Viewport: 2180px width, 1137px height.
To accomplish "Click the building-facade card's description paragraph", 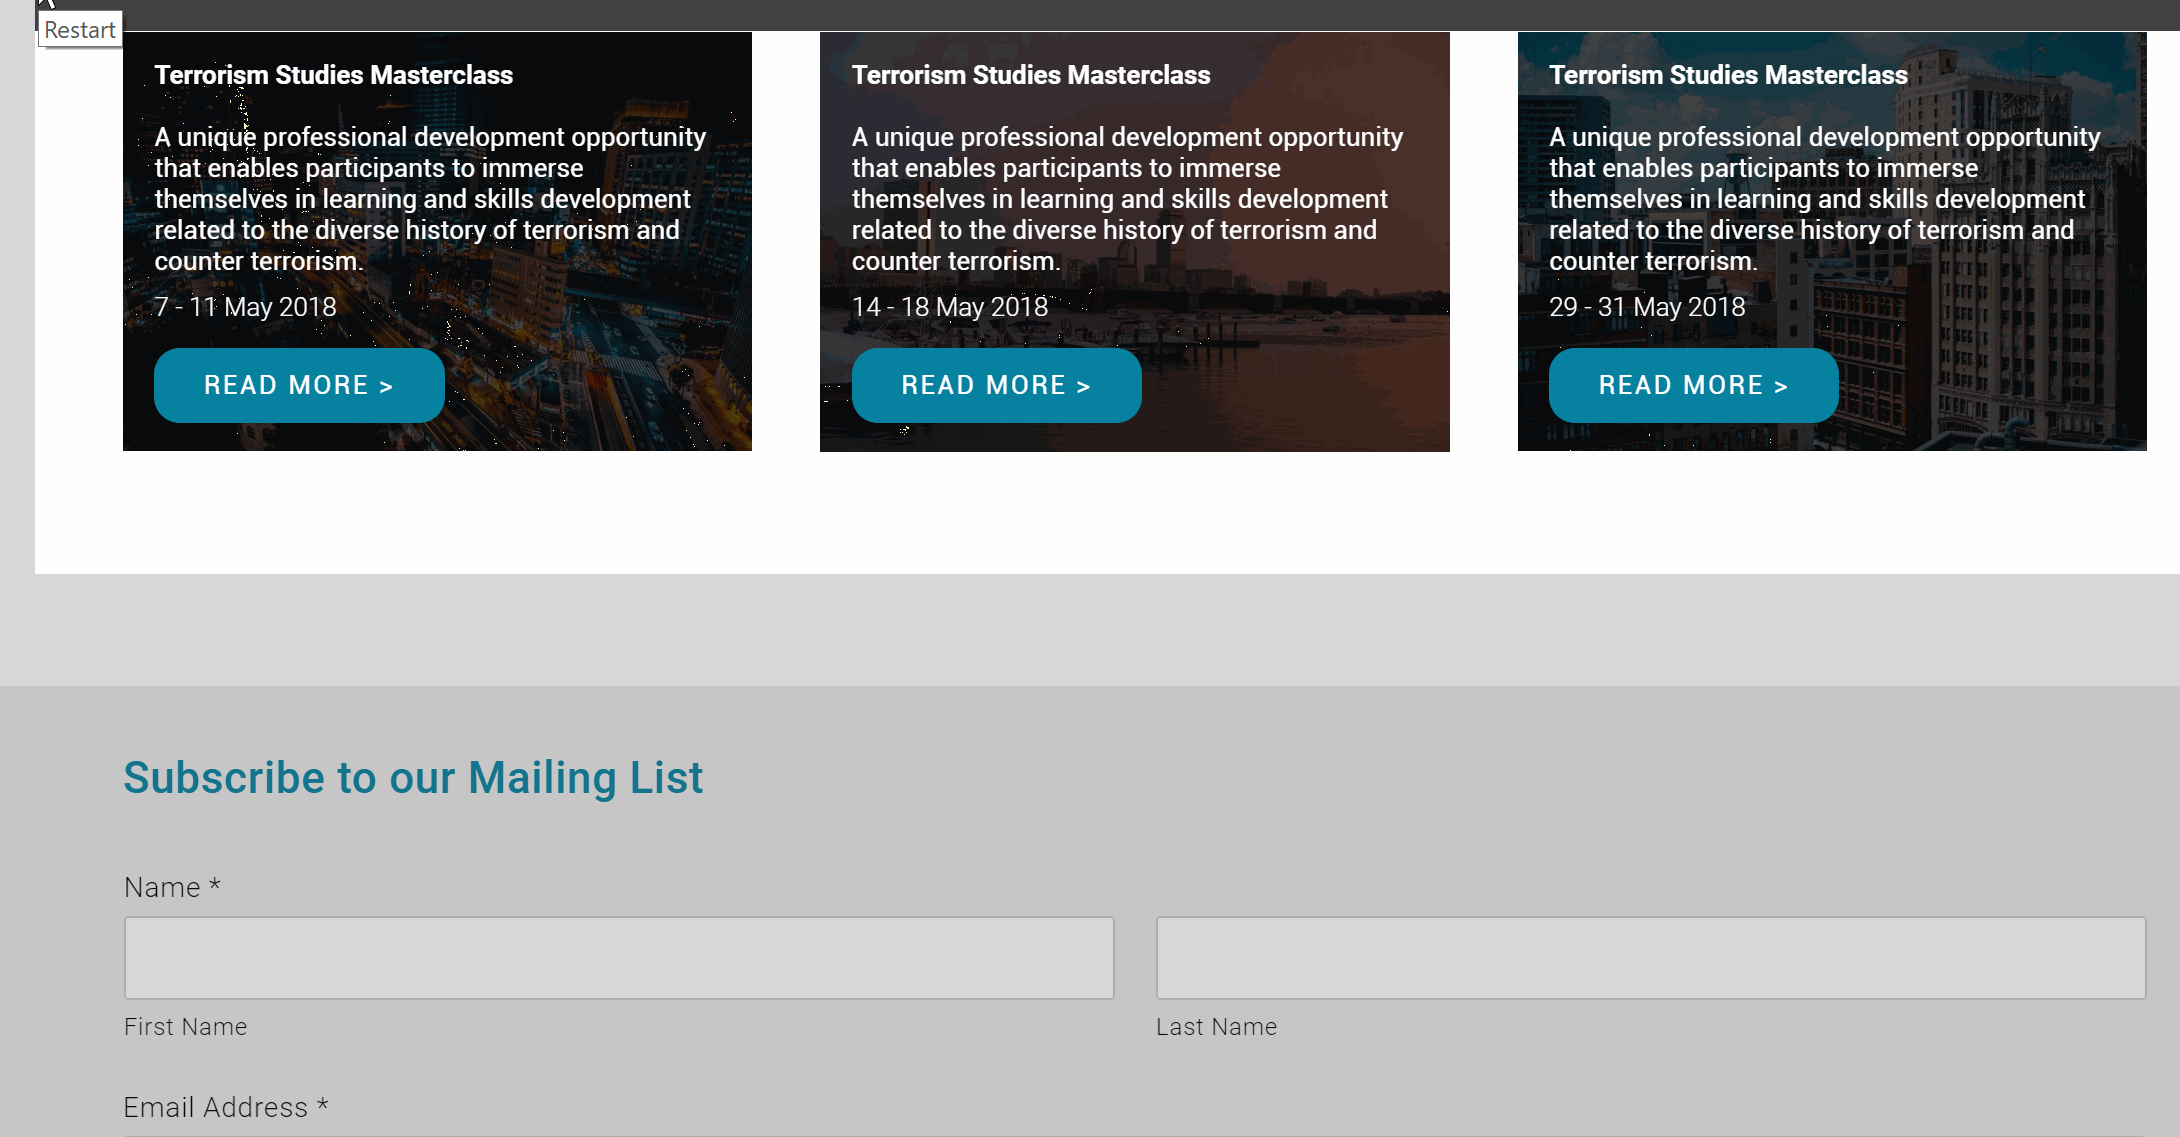I will tap(1825, 199).
